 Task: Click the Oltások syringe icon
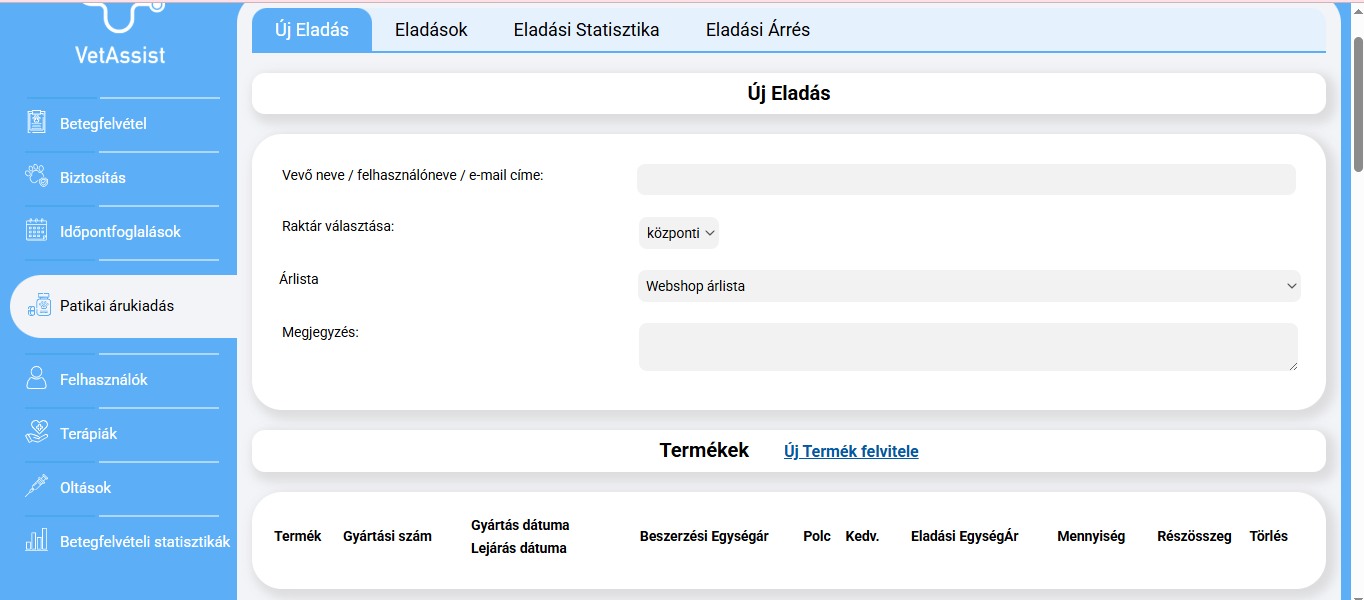click(37, 487)
